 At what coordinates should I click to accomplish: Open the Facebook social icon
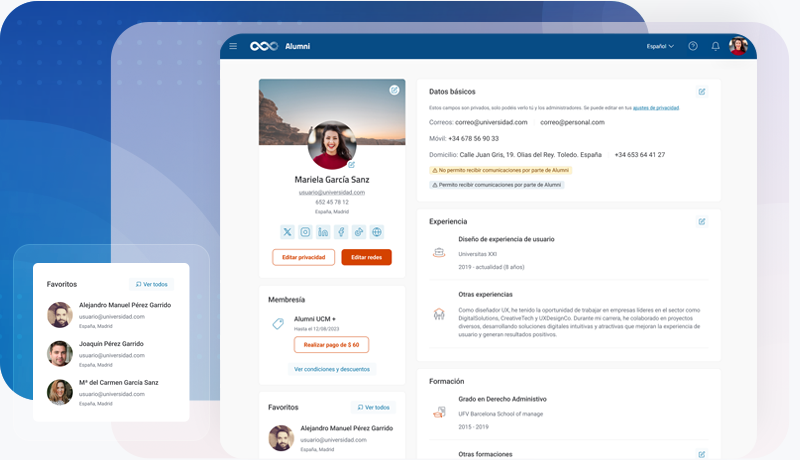tap(341, 232)
